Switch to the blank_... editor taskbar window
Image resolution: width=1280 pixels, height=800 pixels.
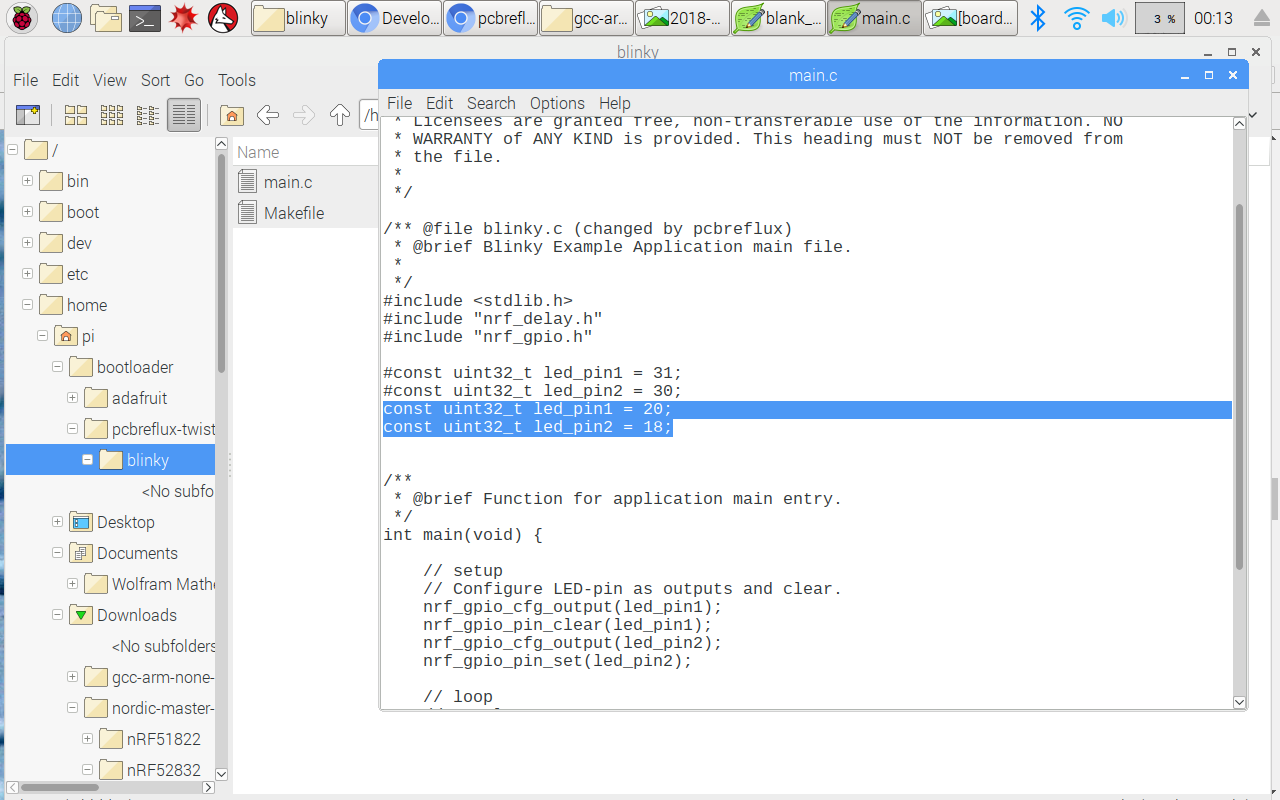tap(778, 18)
